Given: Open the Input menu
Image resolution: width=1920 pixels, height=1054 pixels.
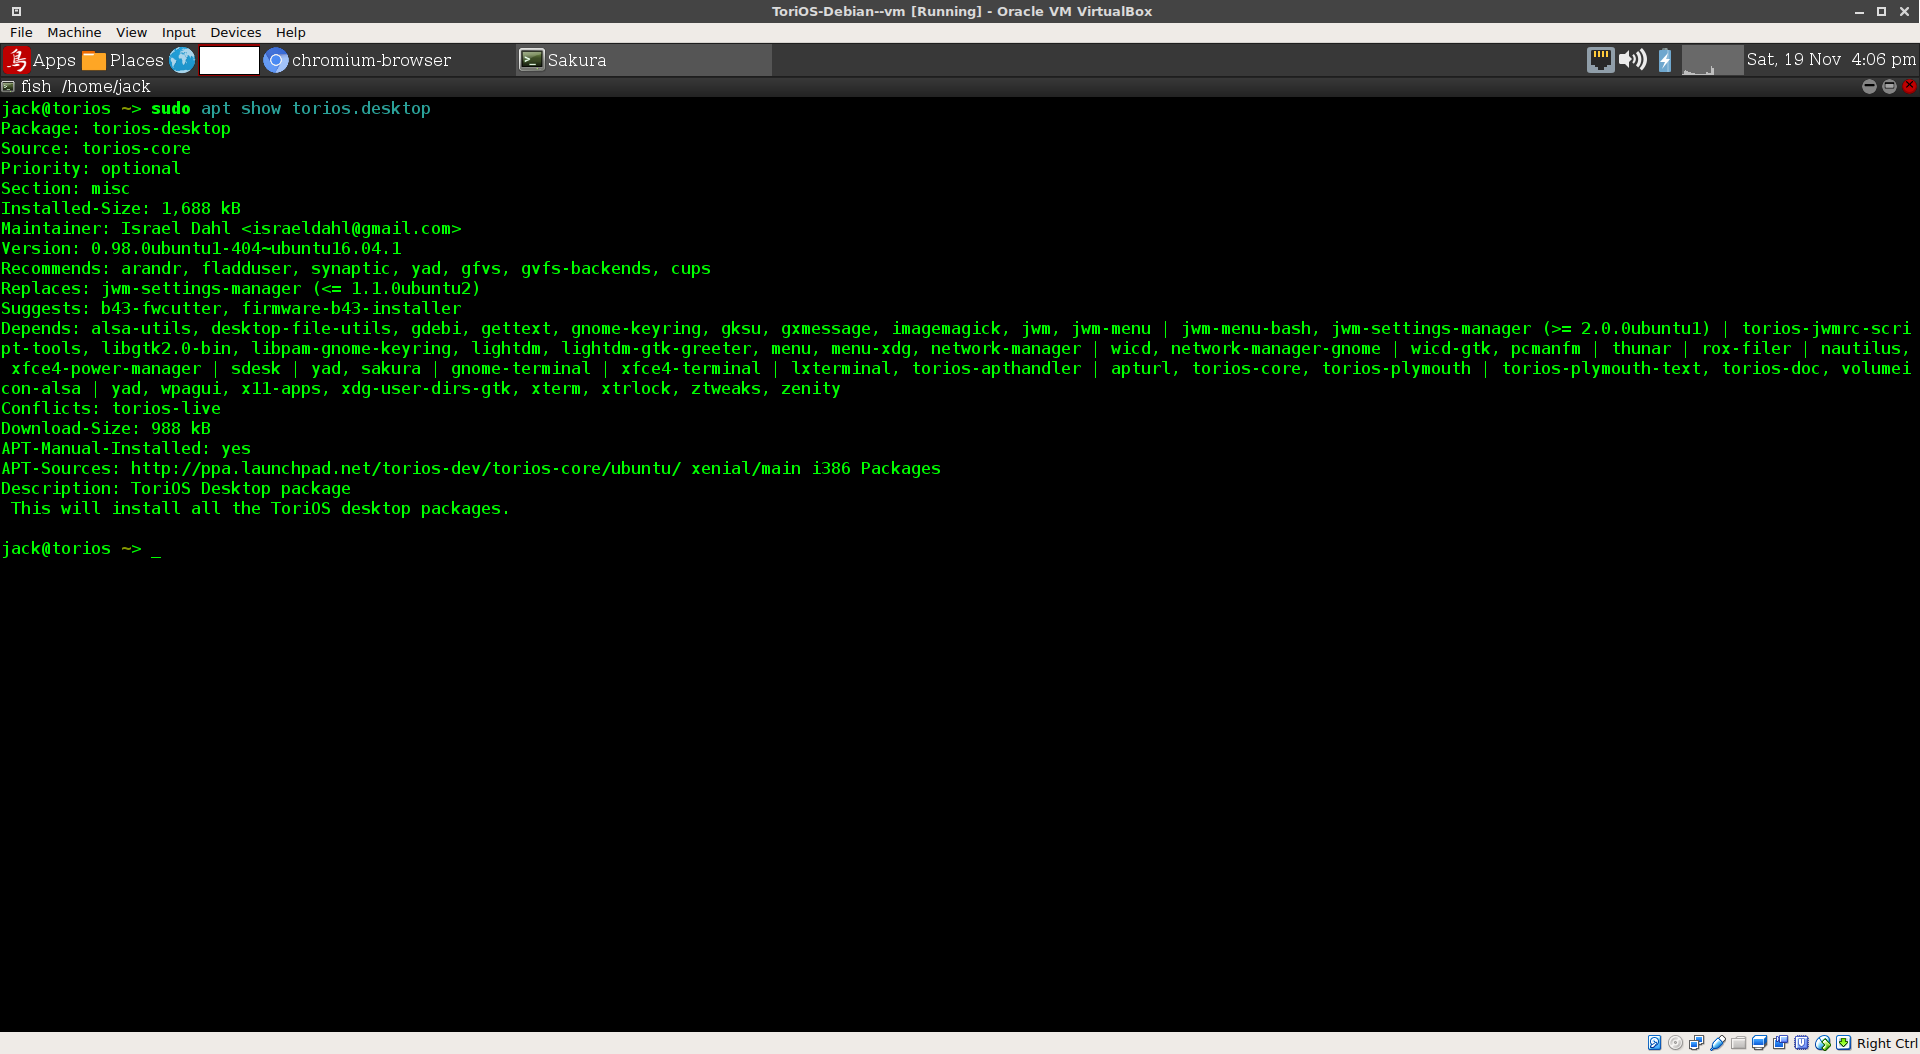Looking at the screenshot, I should (178, 32).
